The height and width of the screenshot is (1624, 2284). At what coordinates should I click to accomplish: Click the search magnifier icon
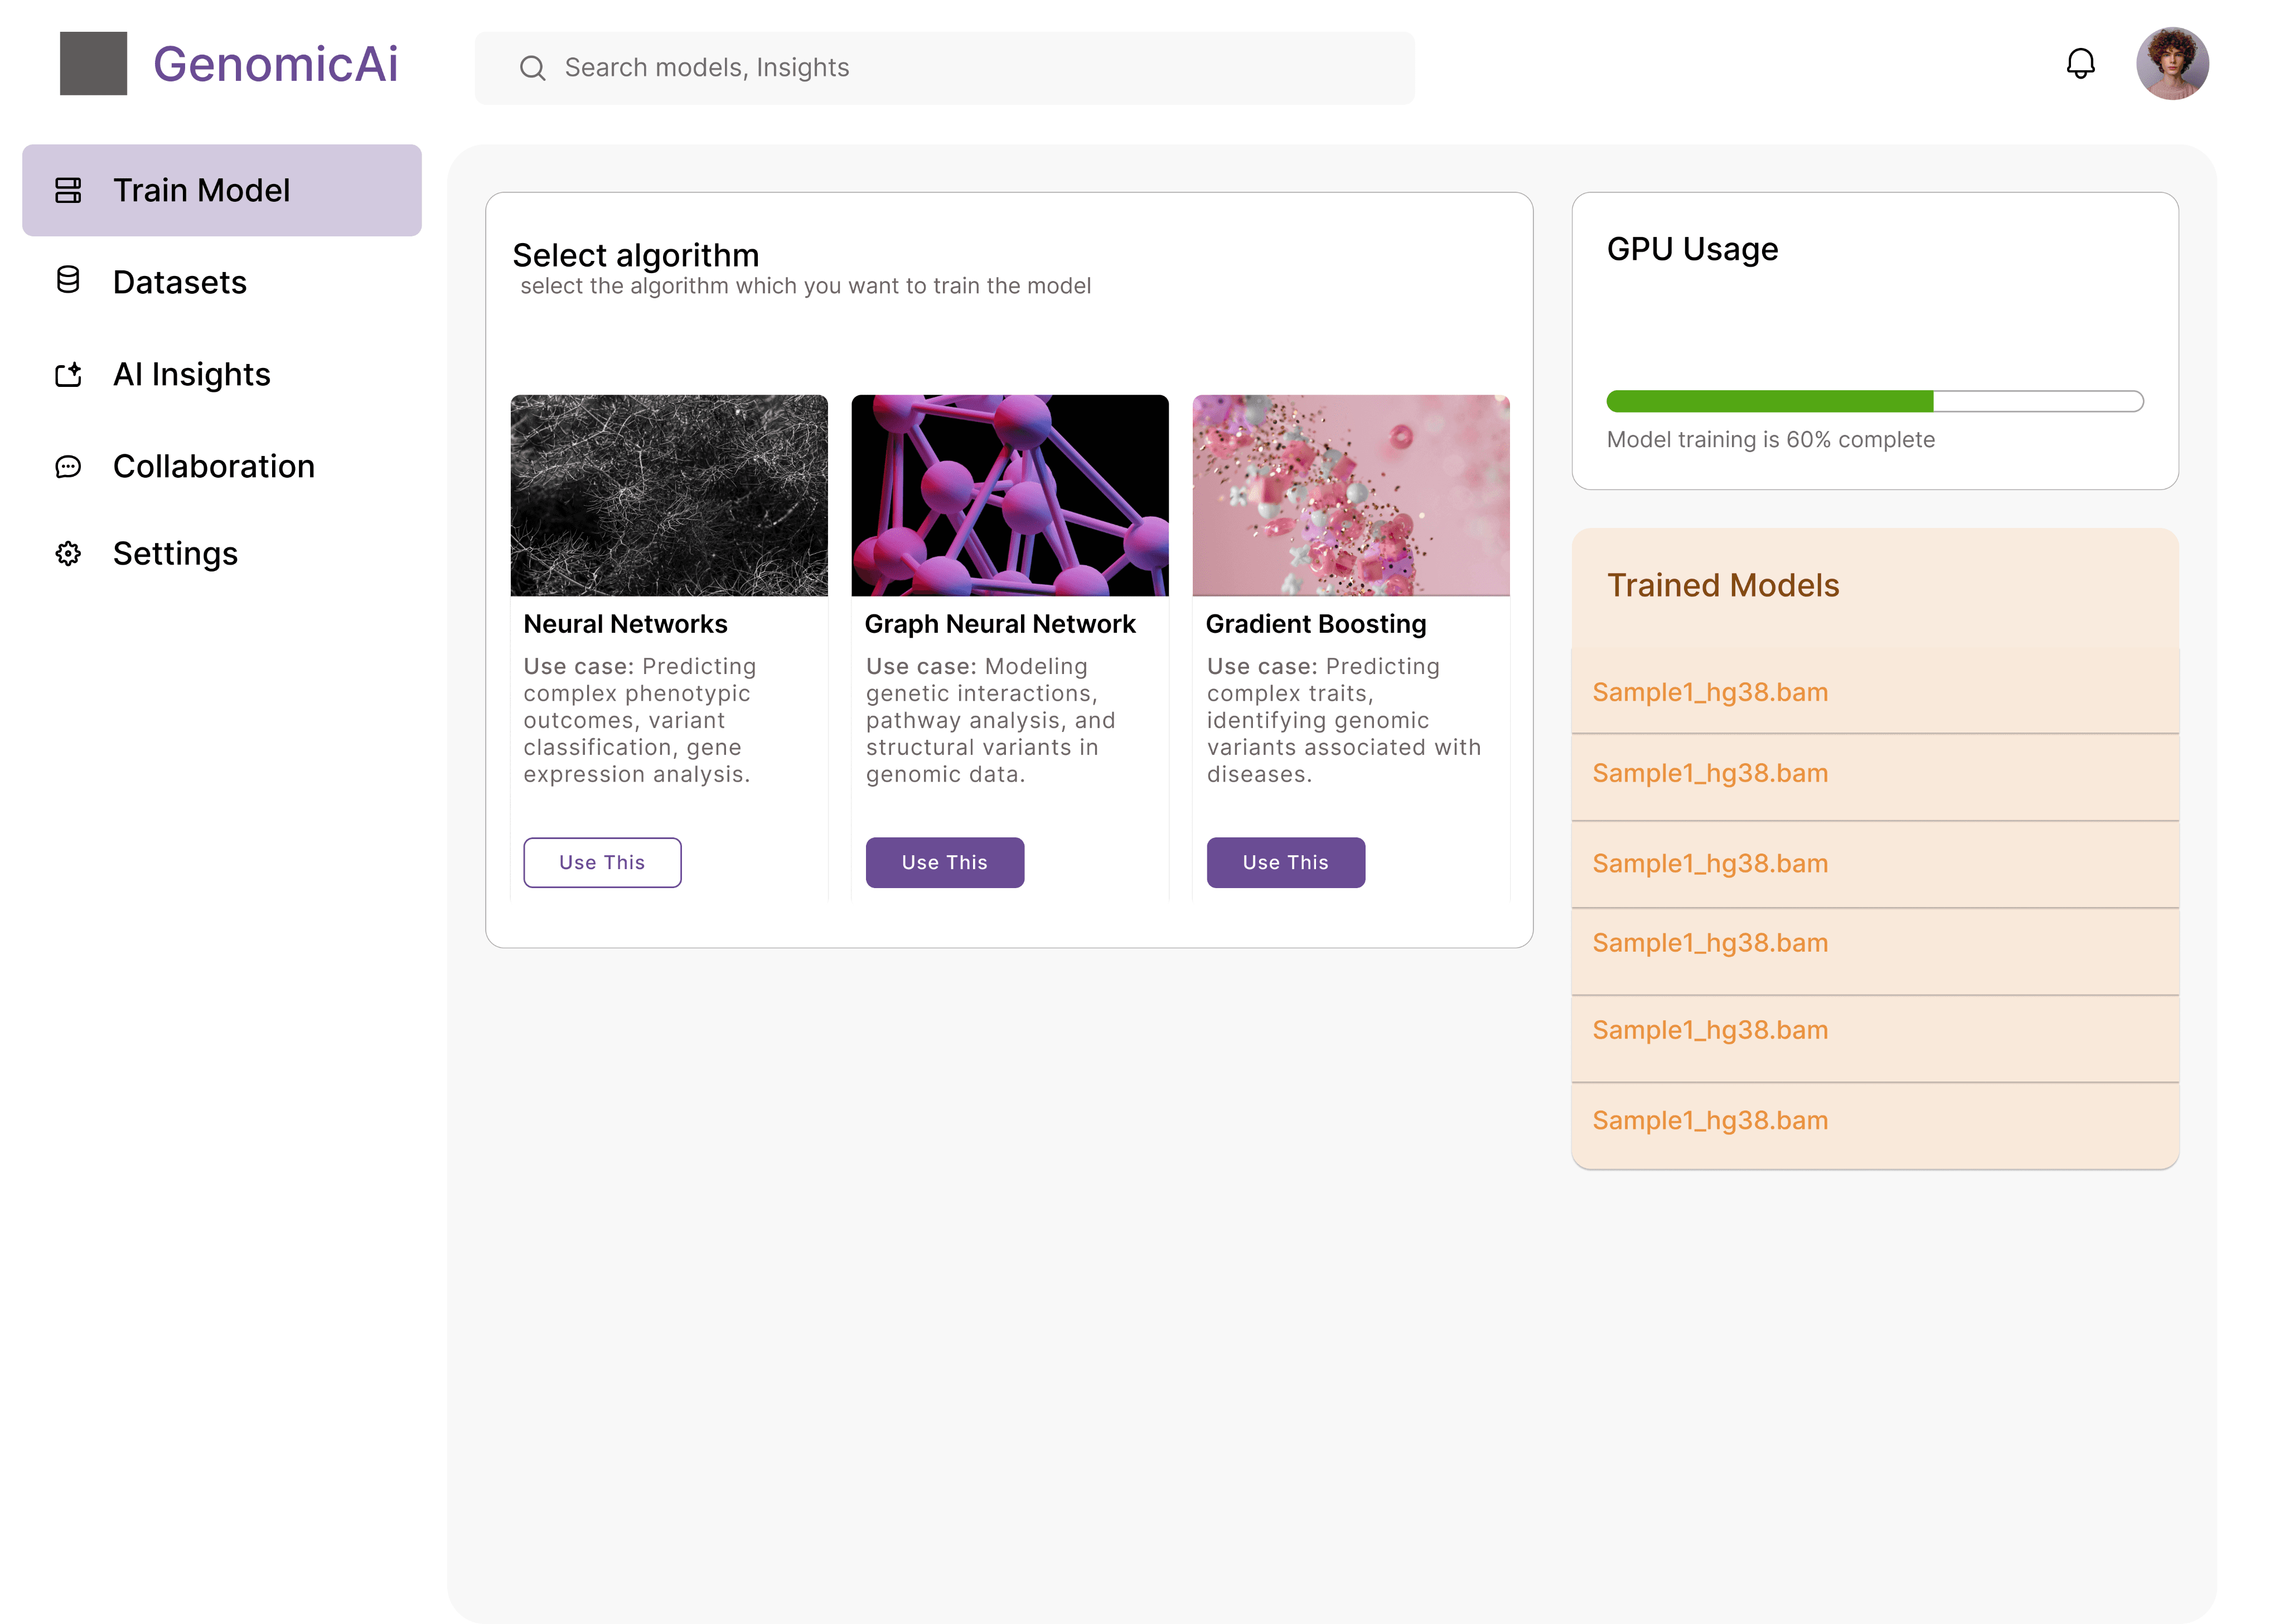(x=532, y=68)
